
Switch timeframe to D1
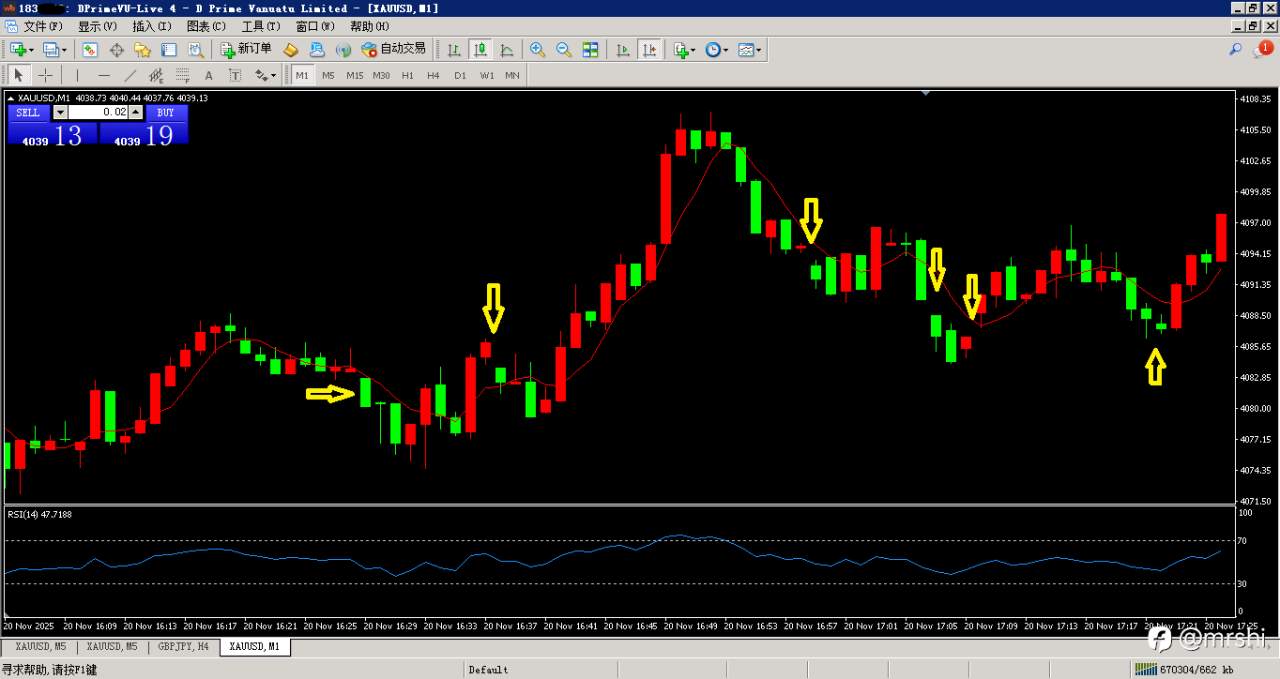pyautogui.click(x=460, y=75)
